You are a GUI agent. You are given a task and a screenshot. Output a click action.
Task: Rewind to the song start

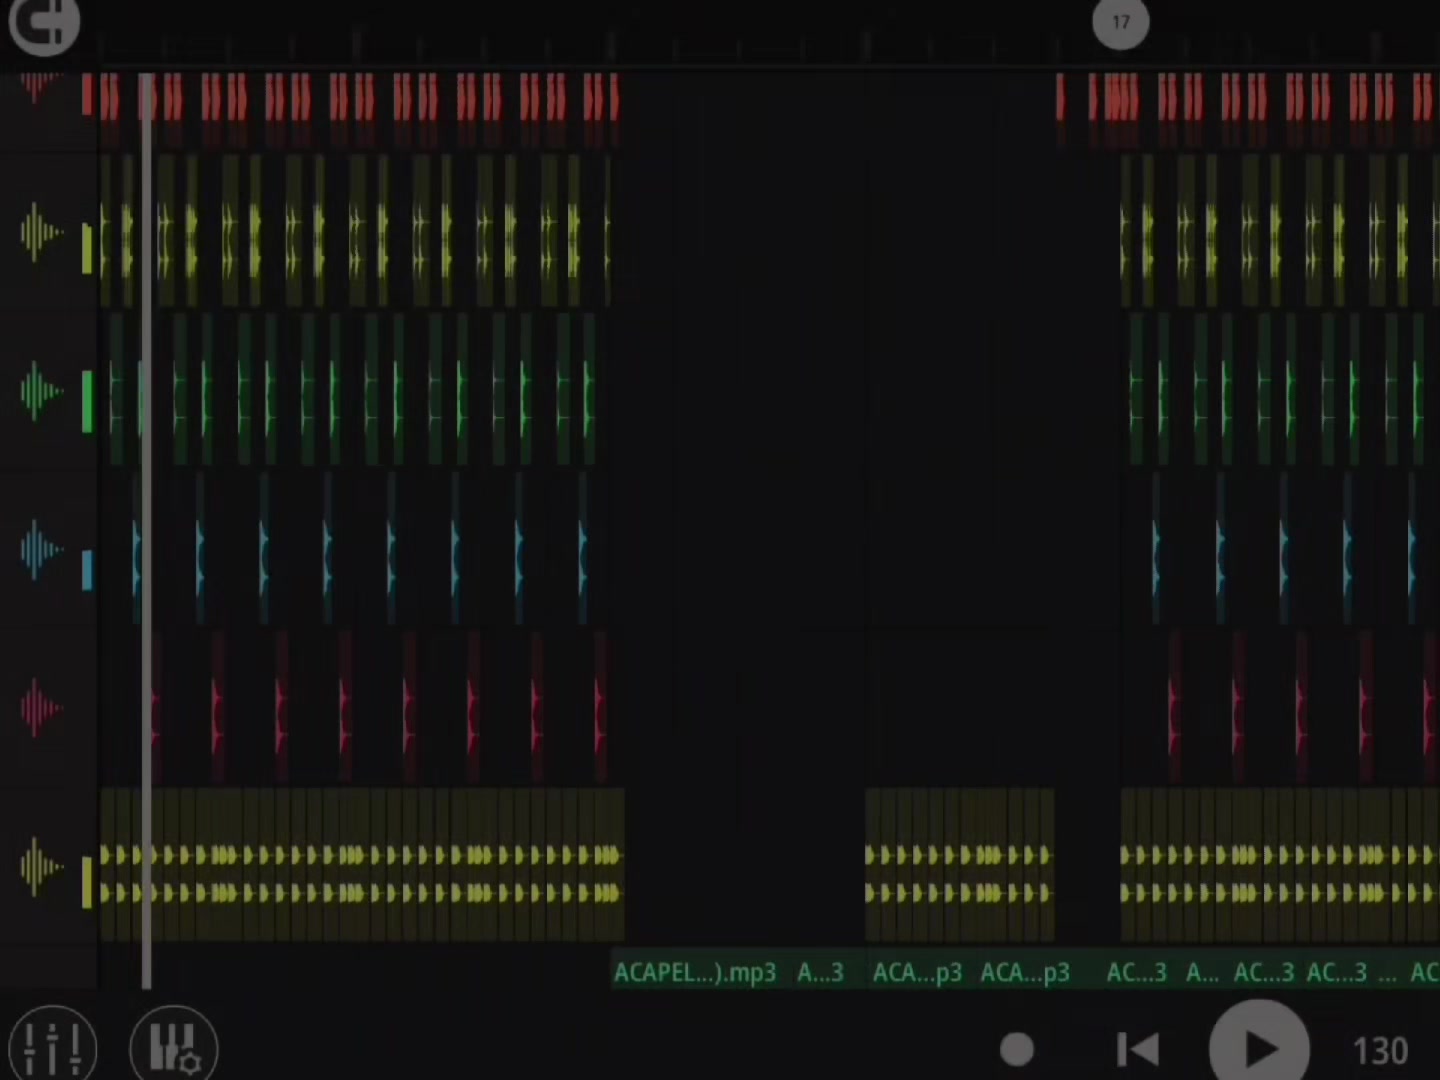point(1137,1049)
